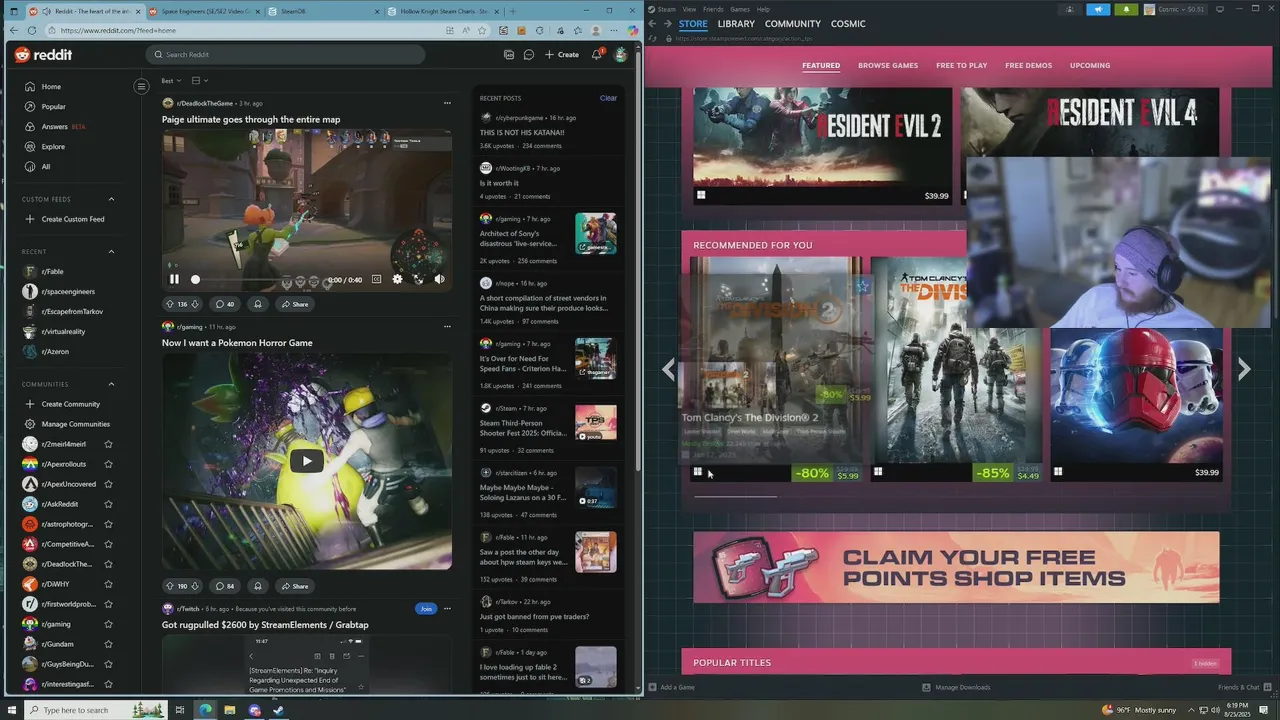Click Create post button on Reddit

click(x=562, y=54)
